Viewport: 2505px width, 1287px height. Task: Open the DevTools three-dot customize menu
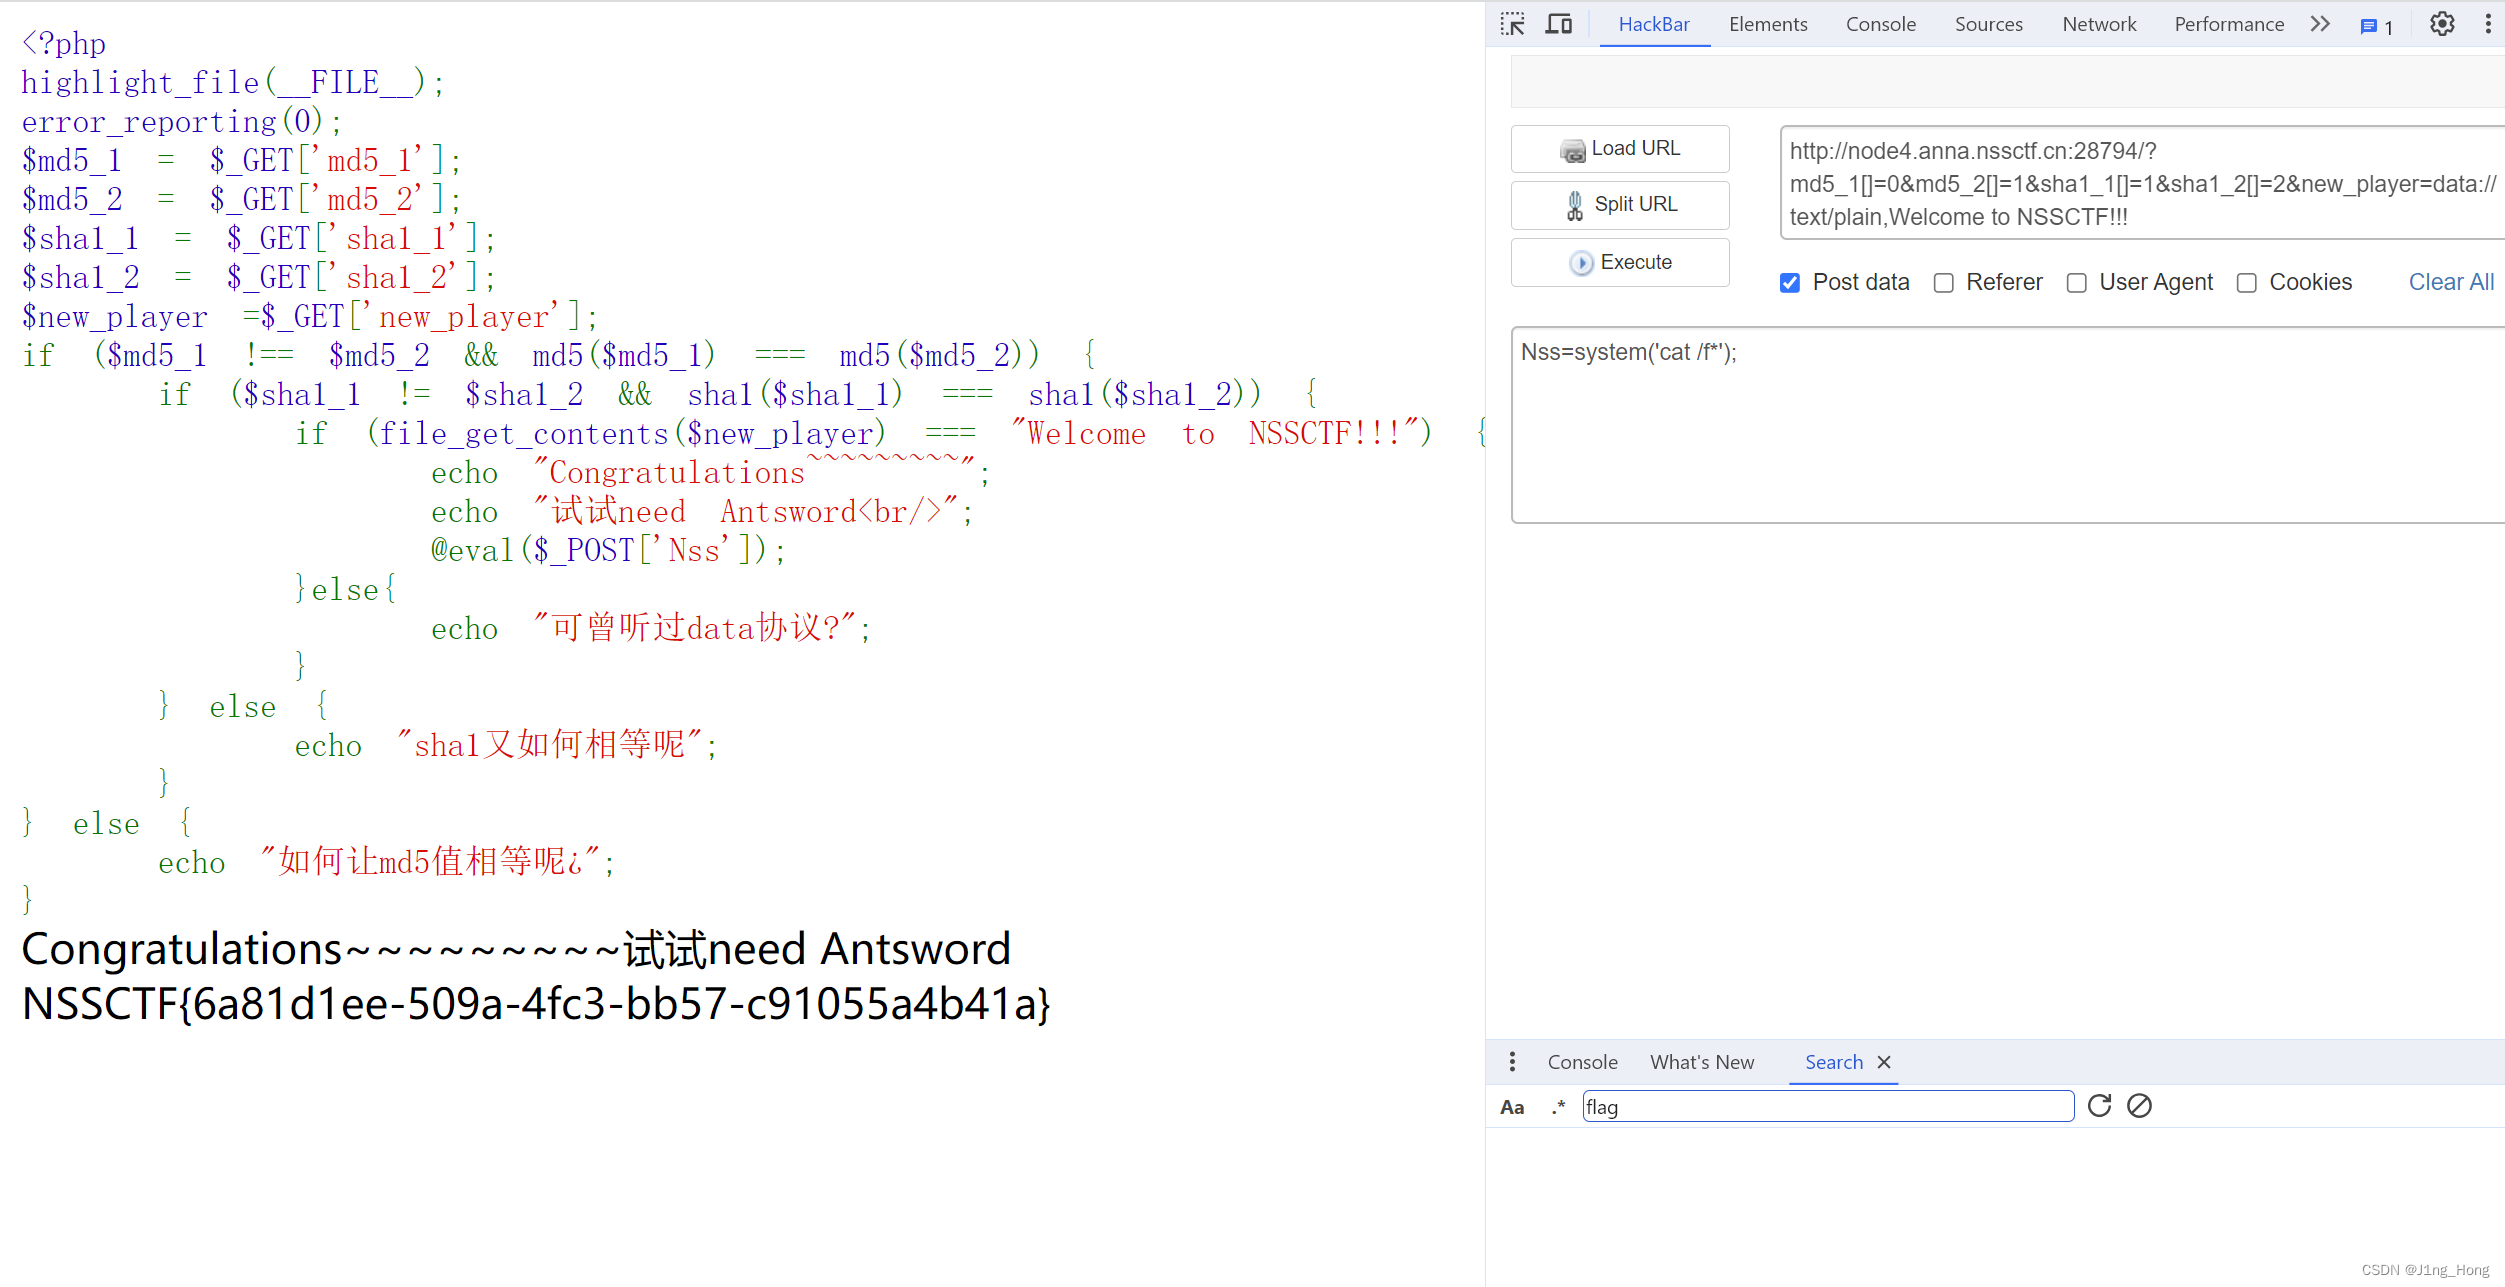click(x=2488, y=24)
